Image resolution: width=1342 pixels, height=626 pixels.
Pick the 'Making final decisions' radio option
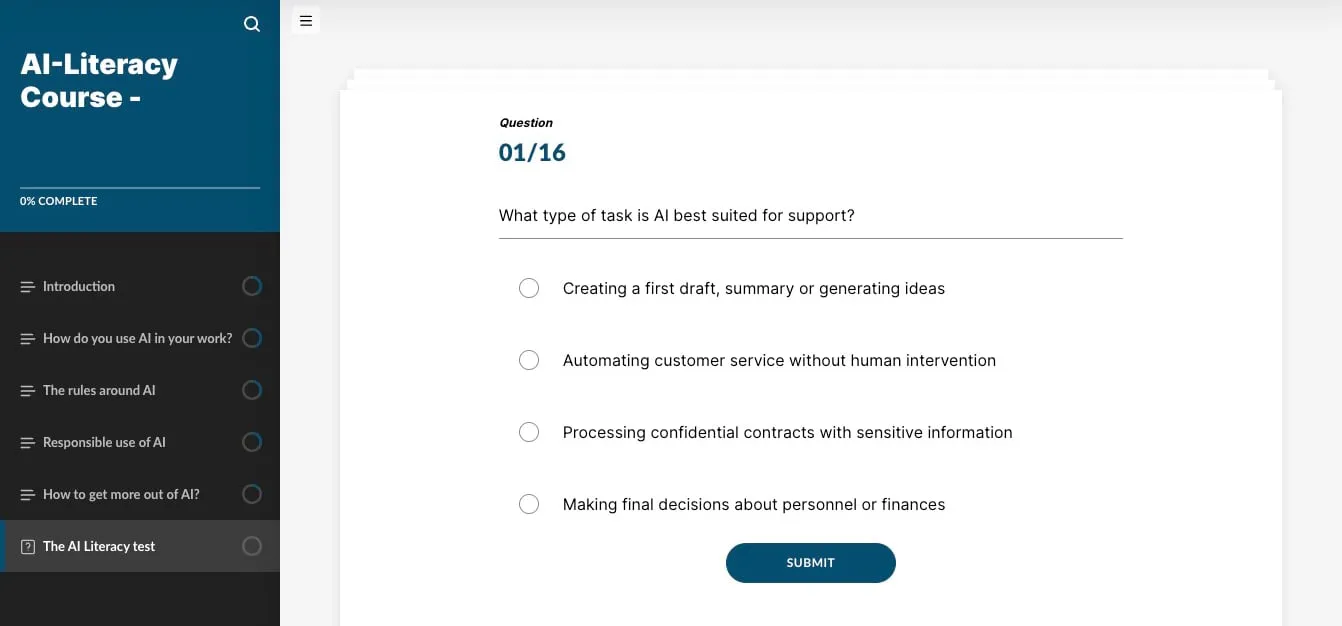point(529,504)
